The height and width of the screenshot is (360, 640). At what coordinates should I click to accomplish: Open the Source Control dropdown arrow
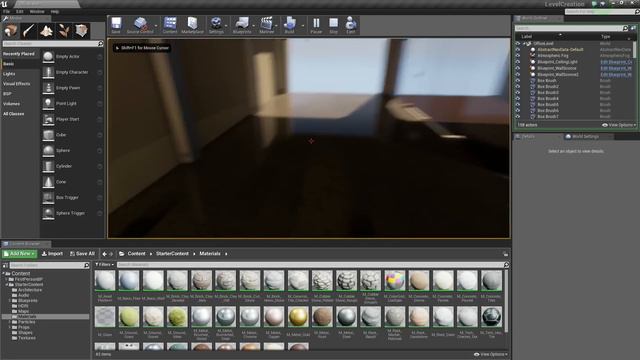coord(156,26)
